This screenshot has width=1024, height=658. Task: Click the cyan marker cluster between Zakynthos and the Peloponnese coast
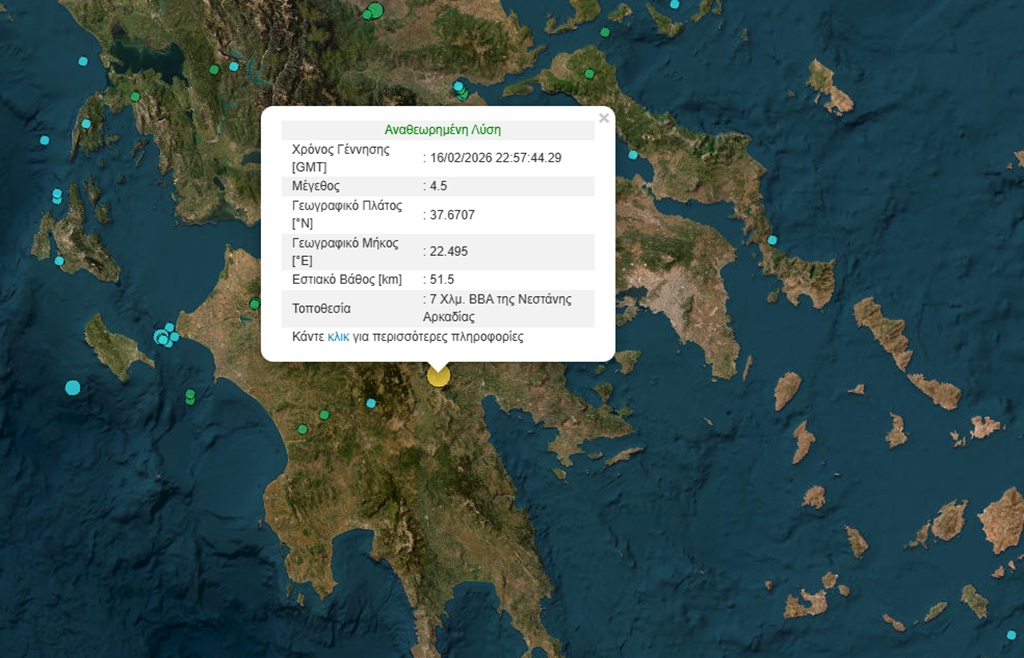click(165, 336)
